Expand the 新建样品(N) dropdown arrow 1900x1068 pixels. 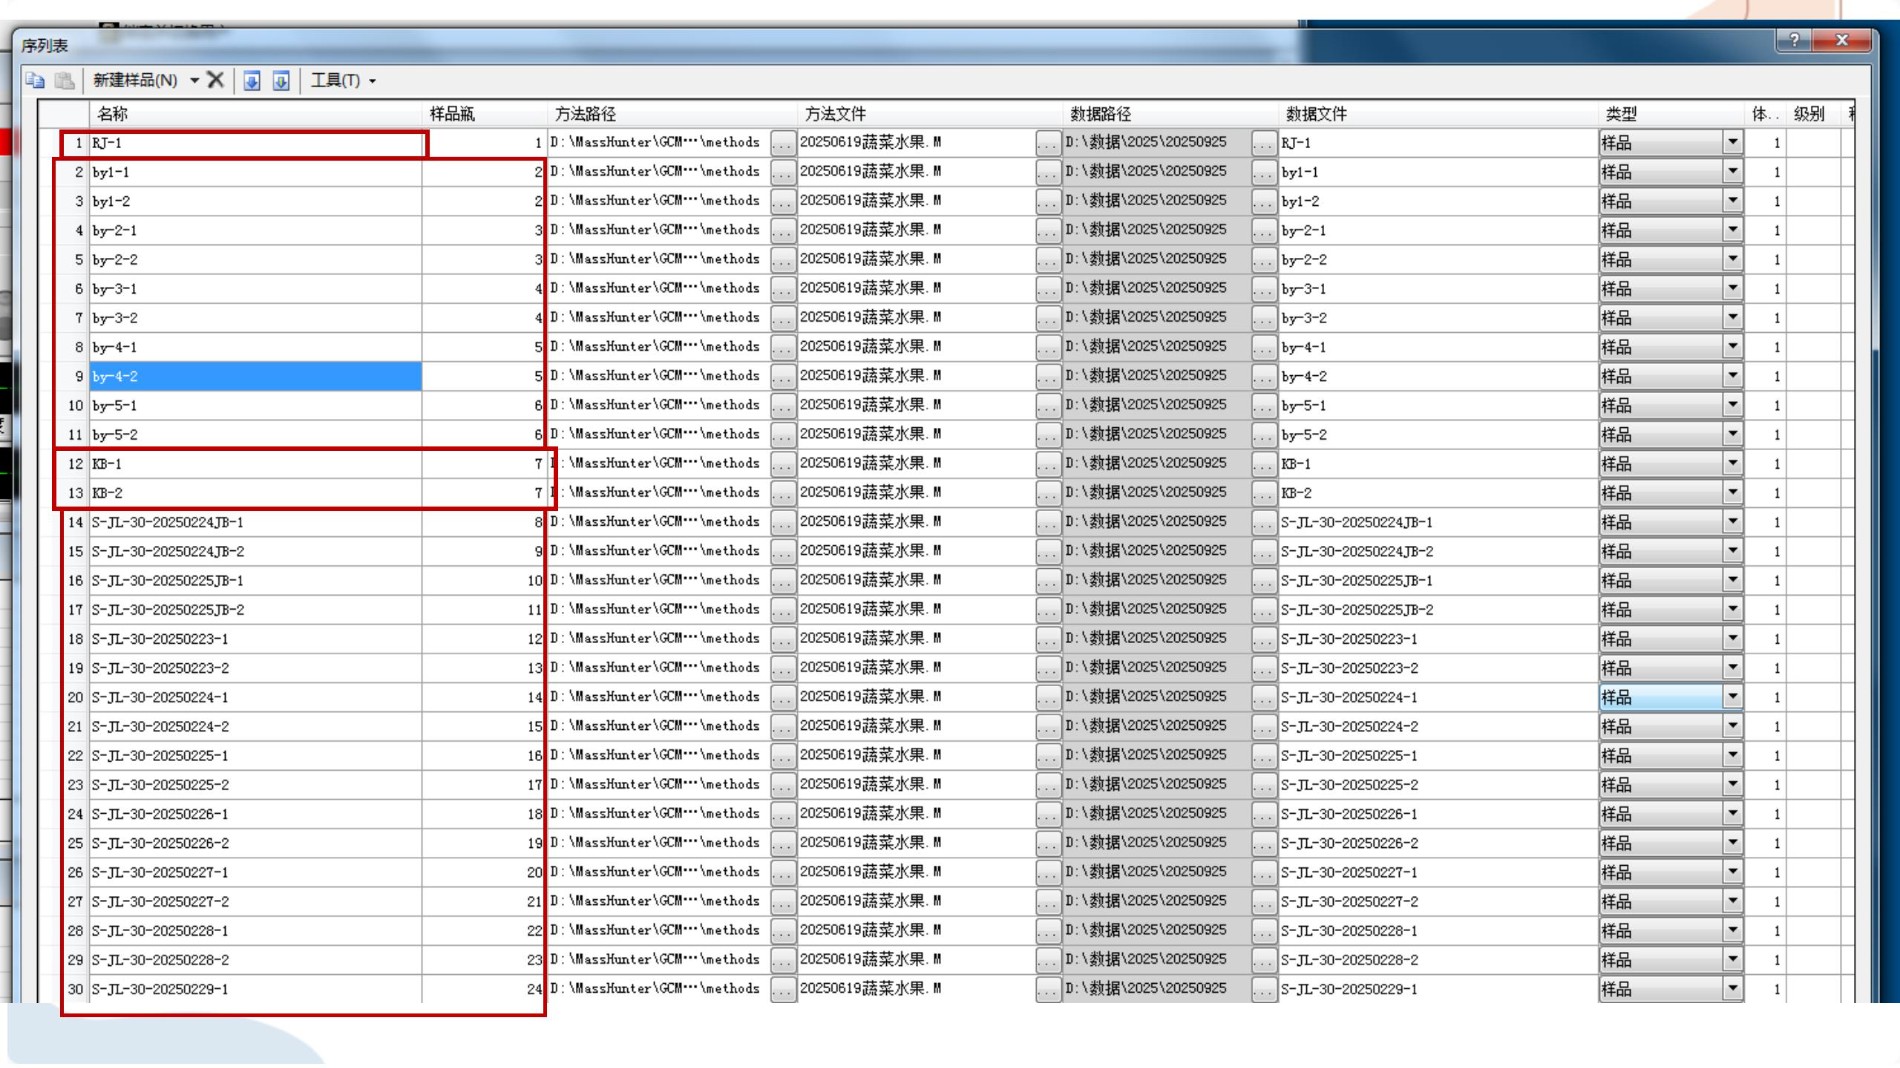point(194,80)
